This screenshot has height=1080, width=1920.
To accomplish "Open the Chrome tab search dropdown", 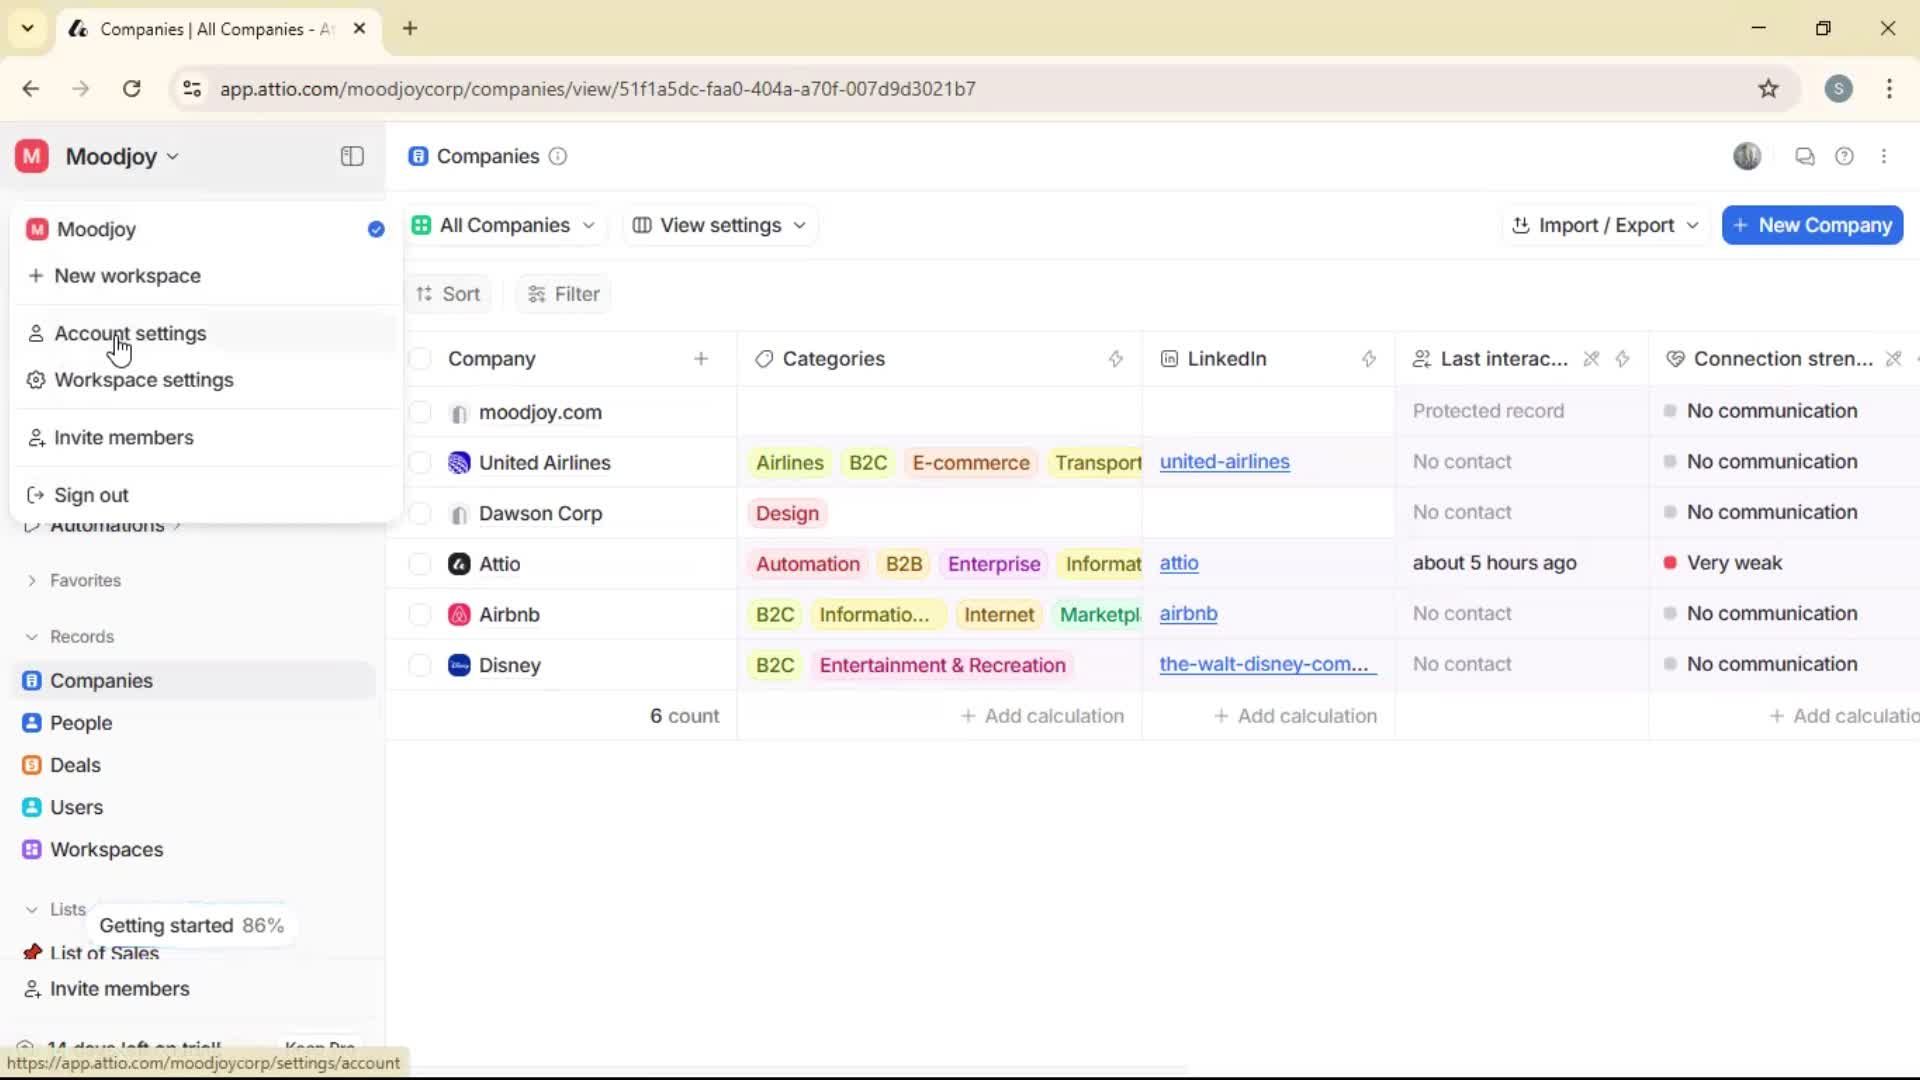I will pyautogui.click(x=27, y=28).
